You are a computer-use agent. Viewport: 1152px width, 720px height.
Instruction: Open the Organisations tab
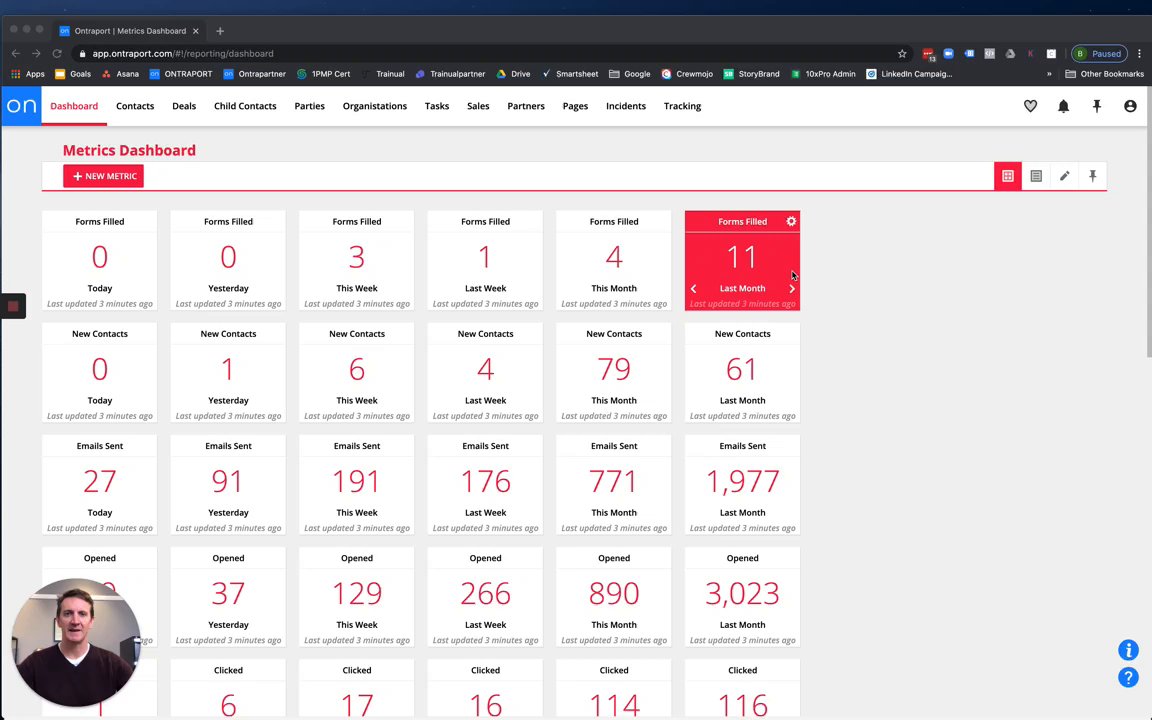[x=375, y=106]
